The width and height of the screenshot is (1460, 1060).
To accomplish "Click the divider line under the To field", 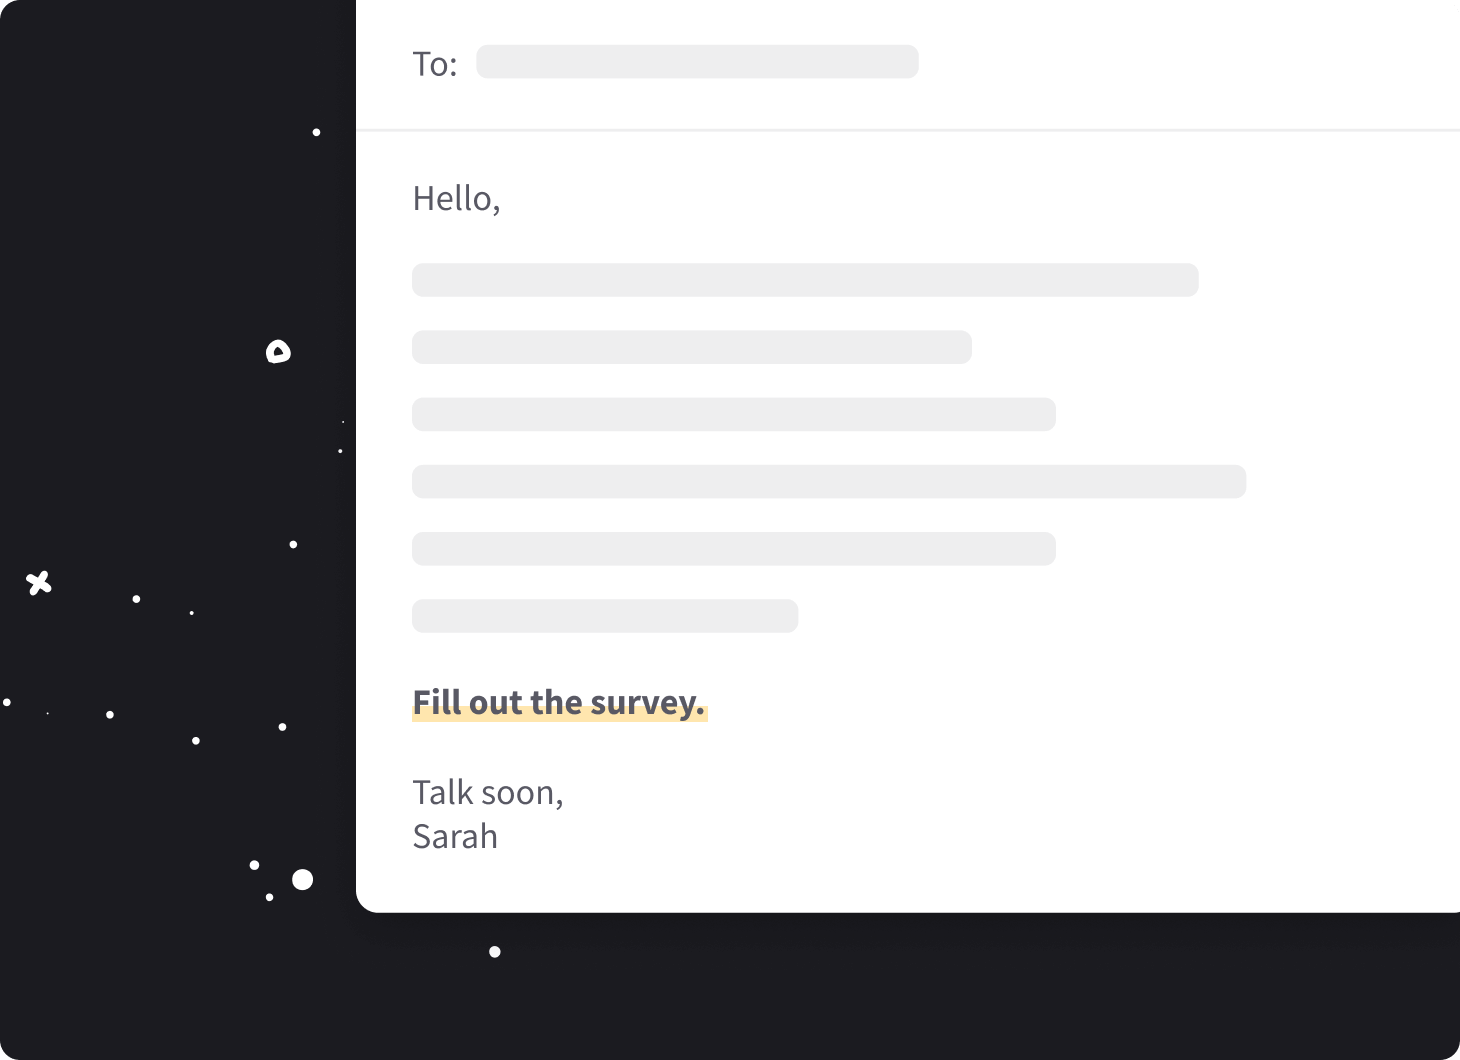I will click(x=908, y=130).
